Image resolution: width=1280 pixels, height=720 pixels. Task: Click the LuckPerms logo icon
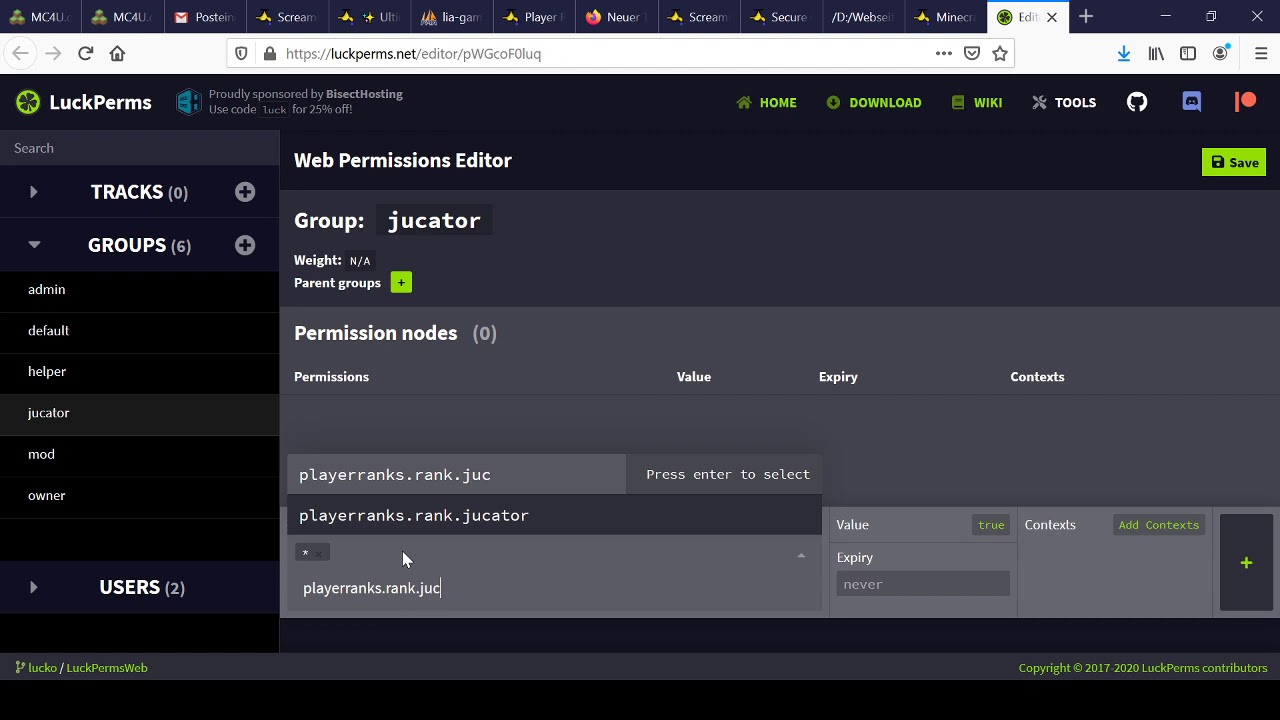(x=28, y=102)
